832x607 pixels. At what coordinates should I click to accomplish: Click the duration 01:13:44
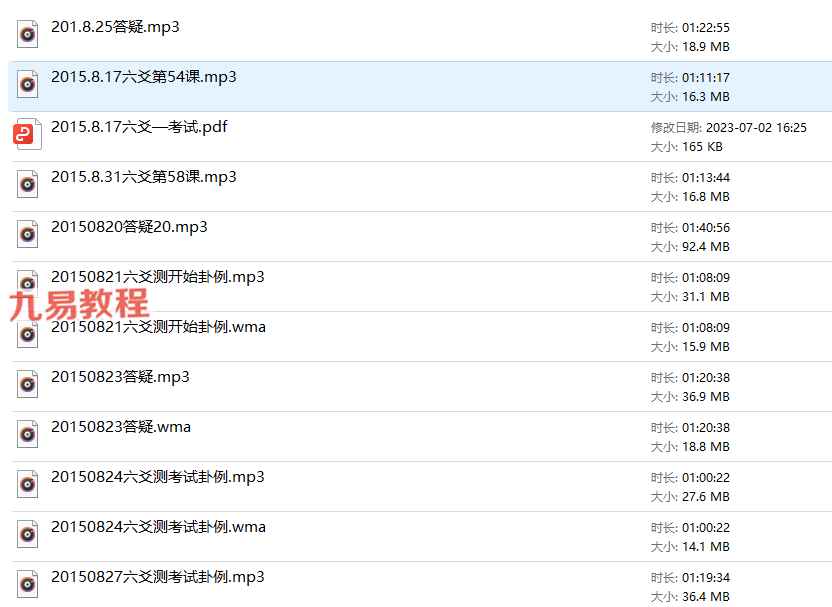click(x=706, y=178)
